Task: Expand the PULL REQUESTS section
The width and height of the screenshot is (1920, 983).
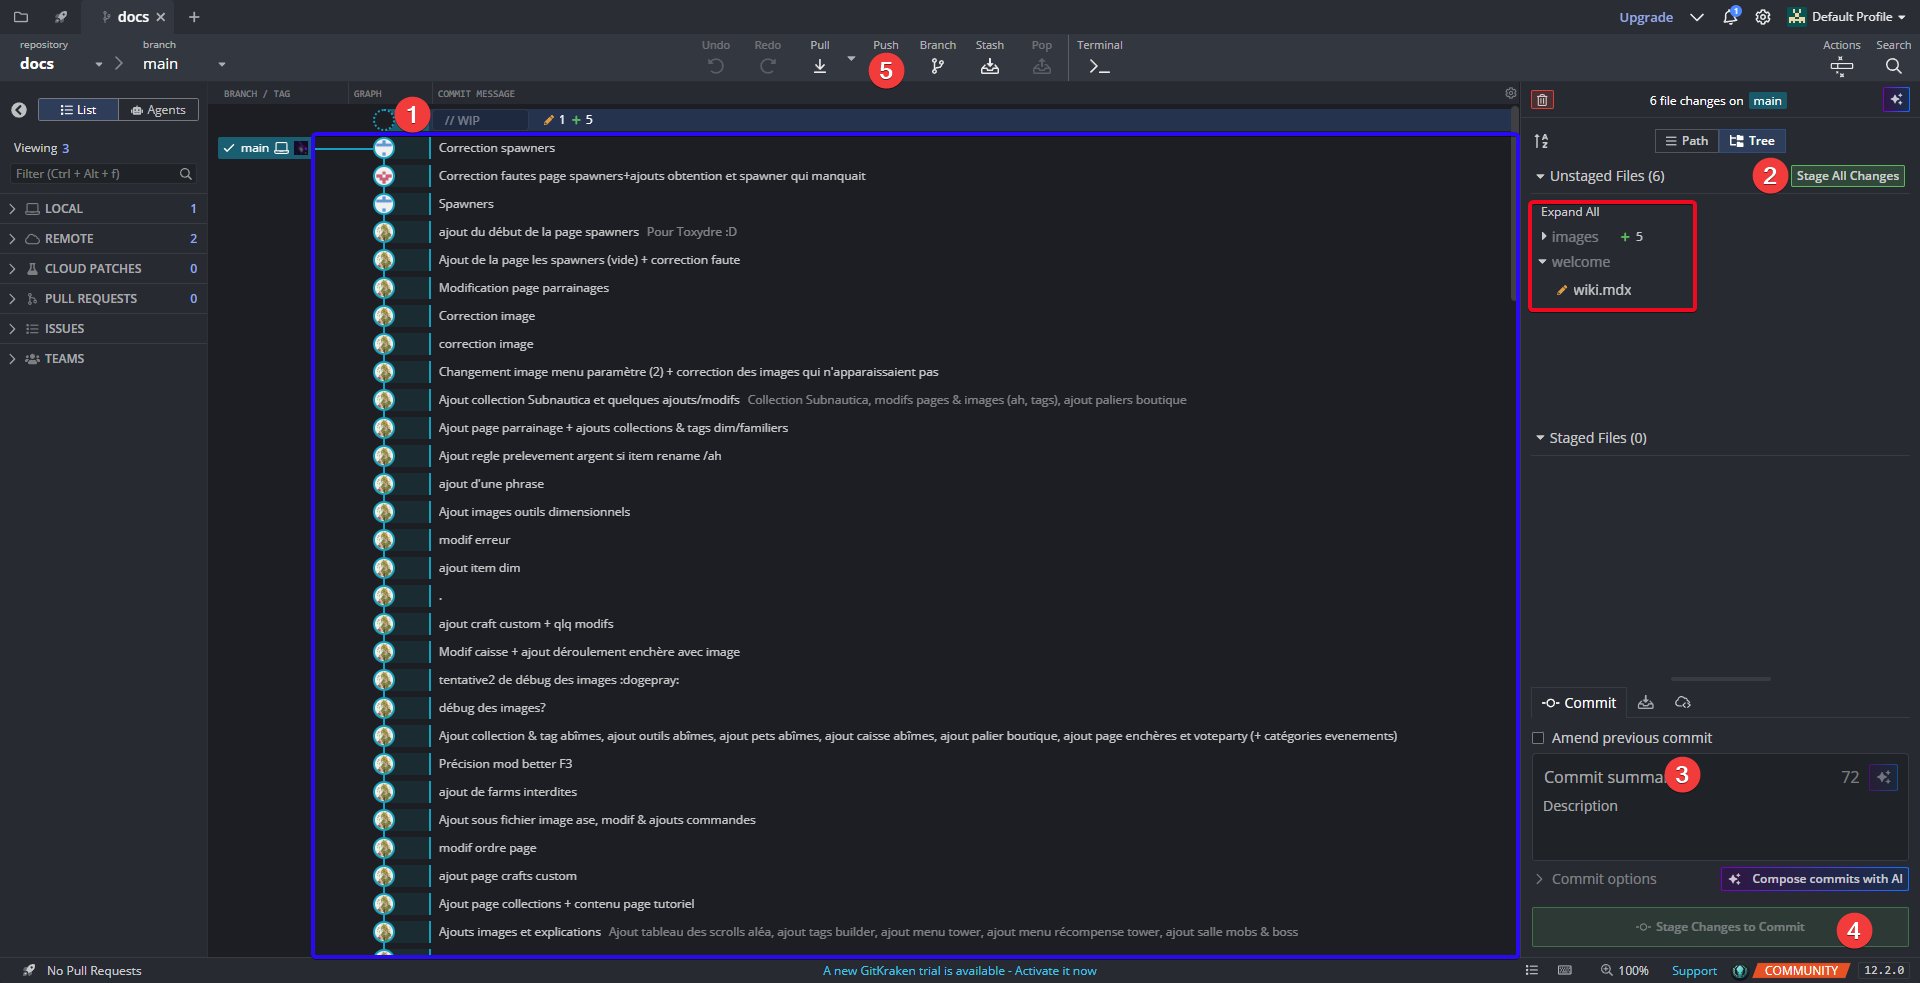Action: 104,299
